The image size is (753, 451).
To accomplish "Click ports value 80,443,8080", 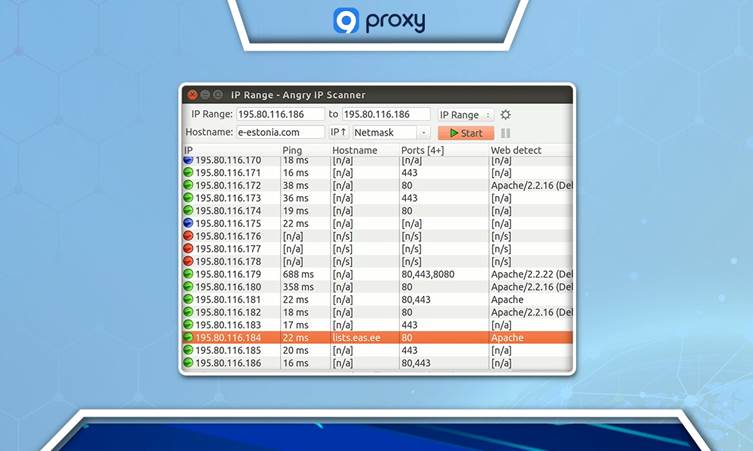I will 428,274.
